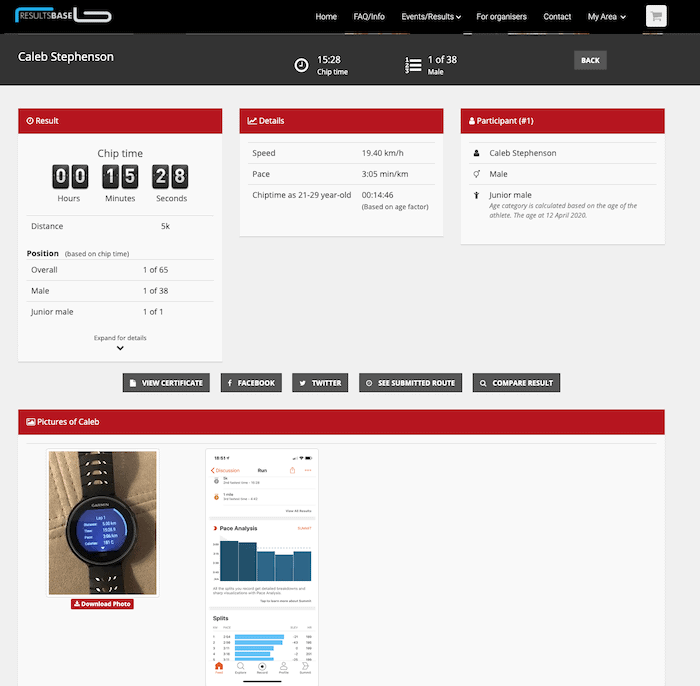The height and width of the screenshot is (686, 700).
Task: Click the clock icon beside chip time
Action: tap(301, 65)
